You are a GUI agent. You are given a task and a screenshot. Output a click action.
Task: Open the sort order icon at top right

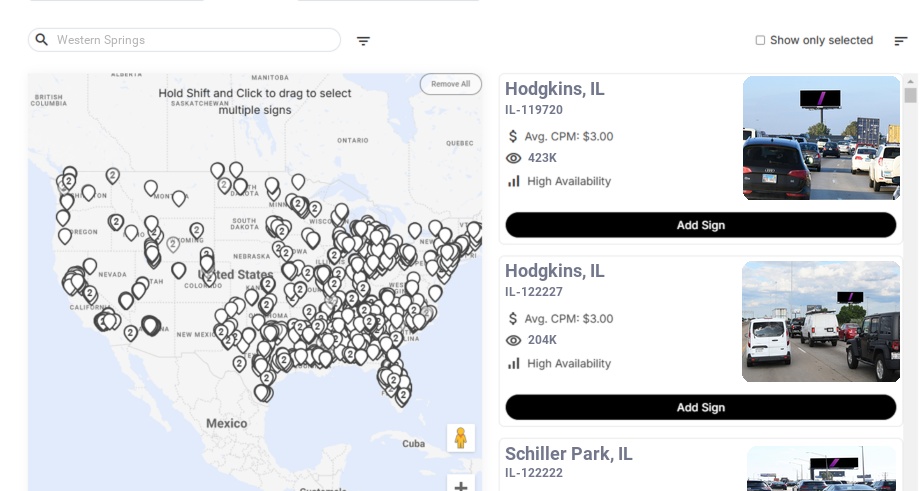point(901,41)
